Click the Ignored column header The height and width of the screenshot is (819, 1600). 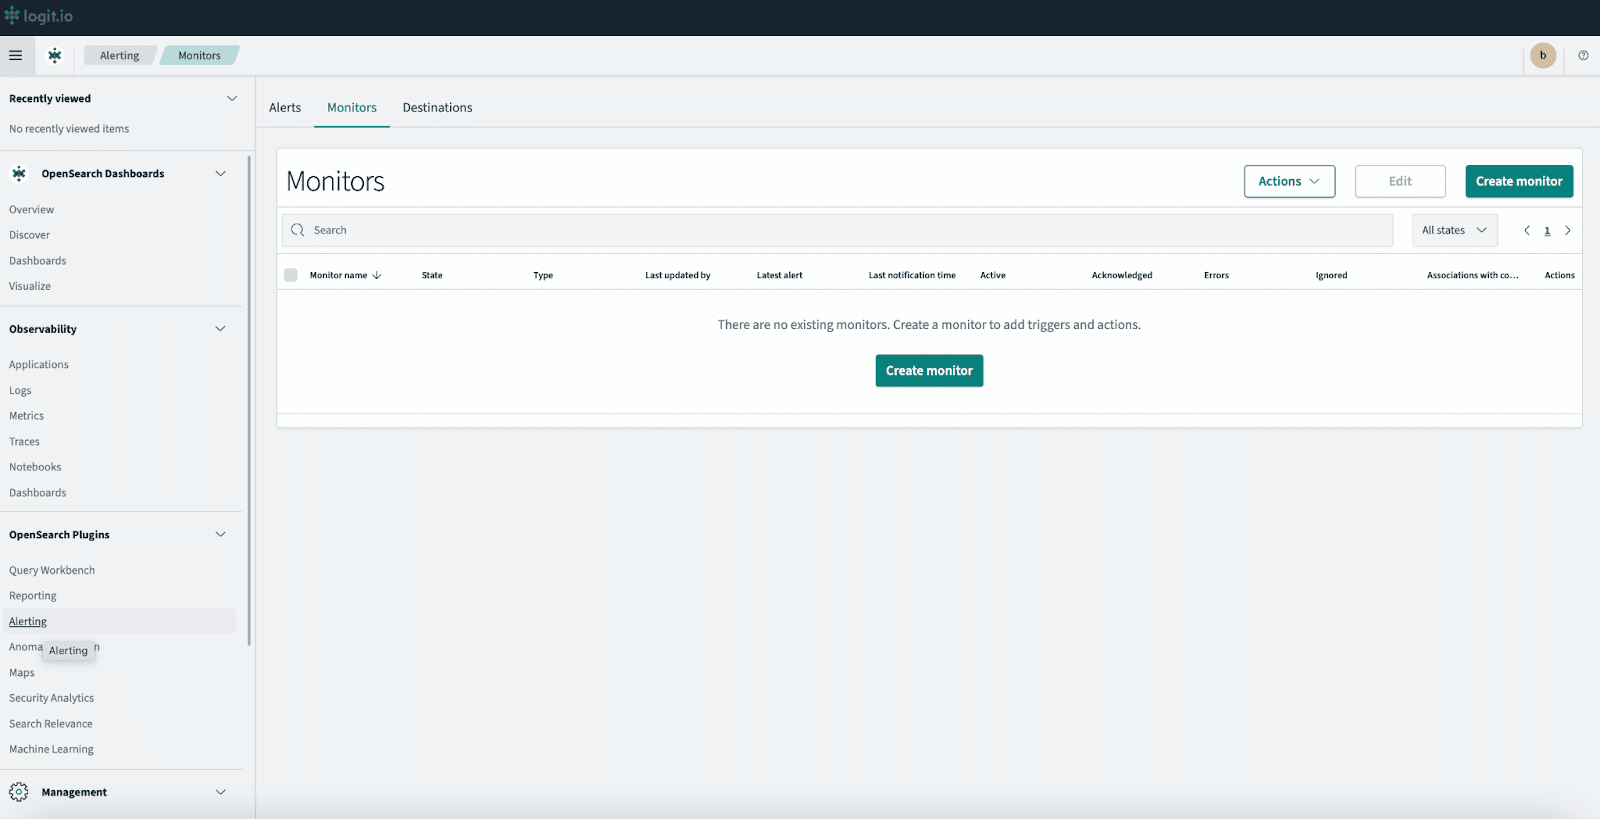(x=1332, y=275)
